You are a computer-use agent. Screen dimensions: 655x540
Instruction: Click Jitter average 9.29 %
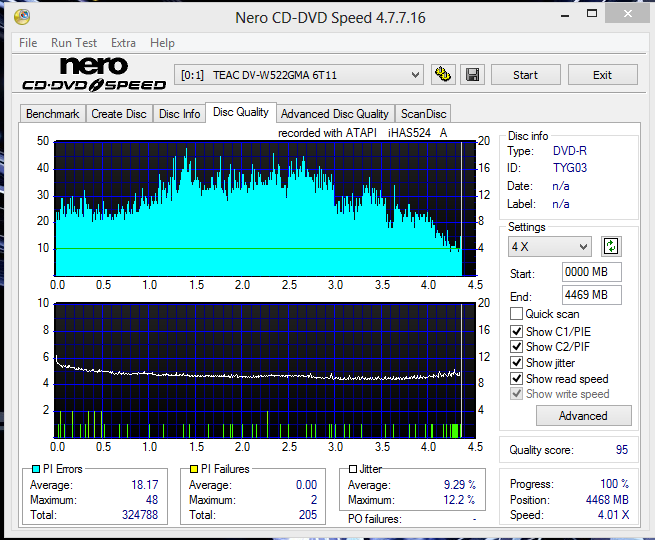[460, 484]
